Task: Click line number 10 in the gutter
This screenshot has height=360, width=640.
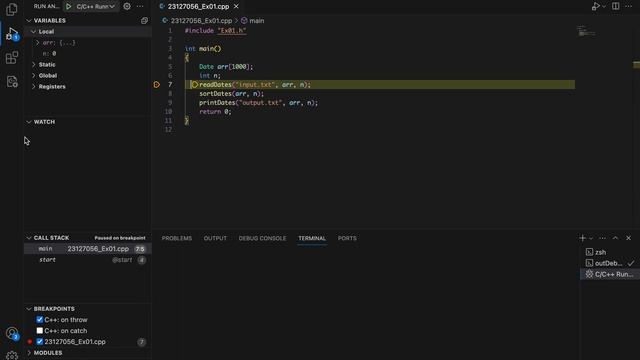Action: coord(168,111)
